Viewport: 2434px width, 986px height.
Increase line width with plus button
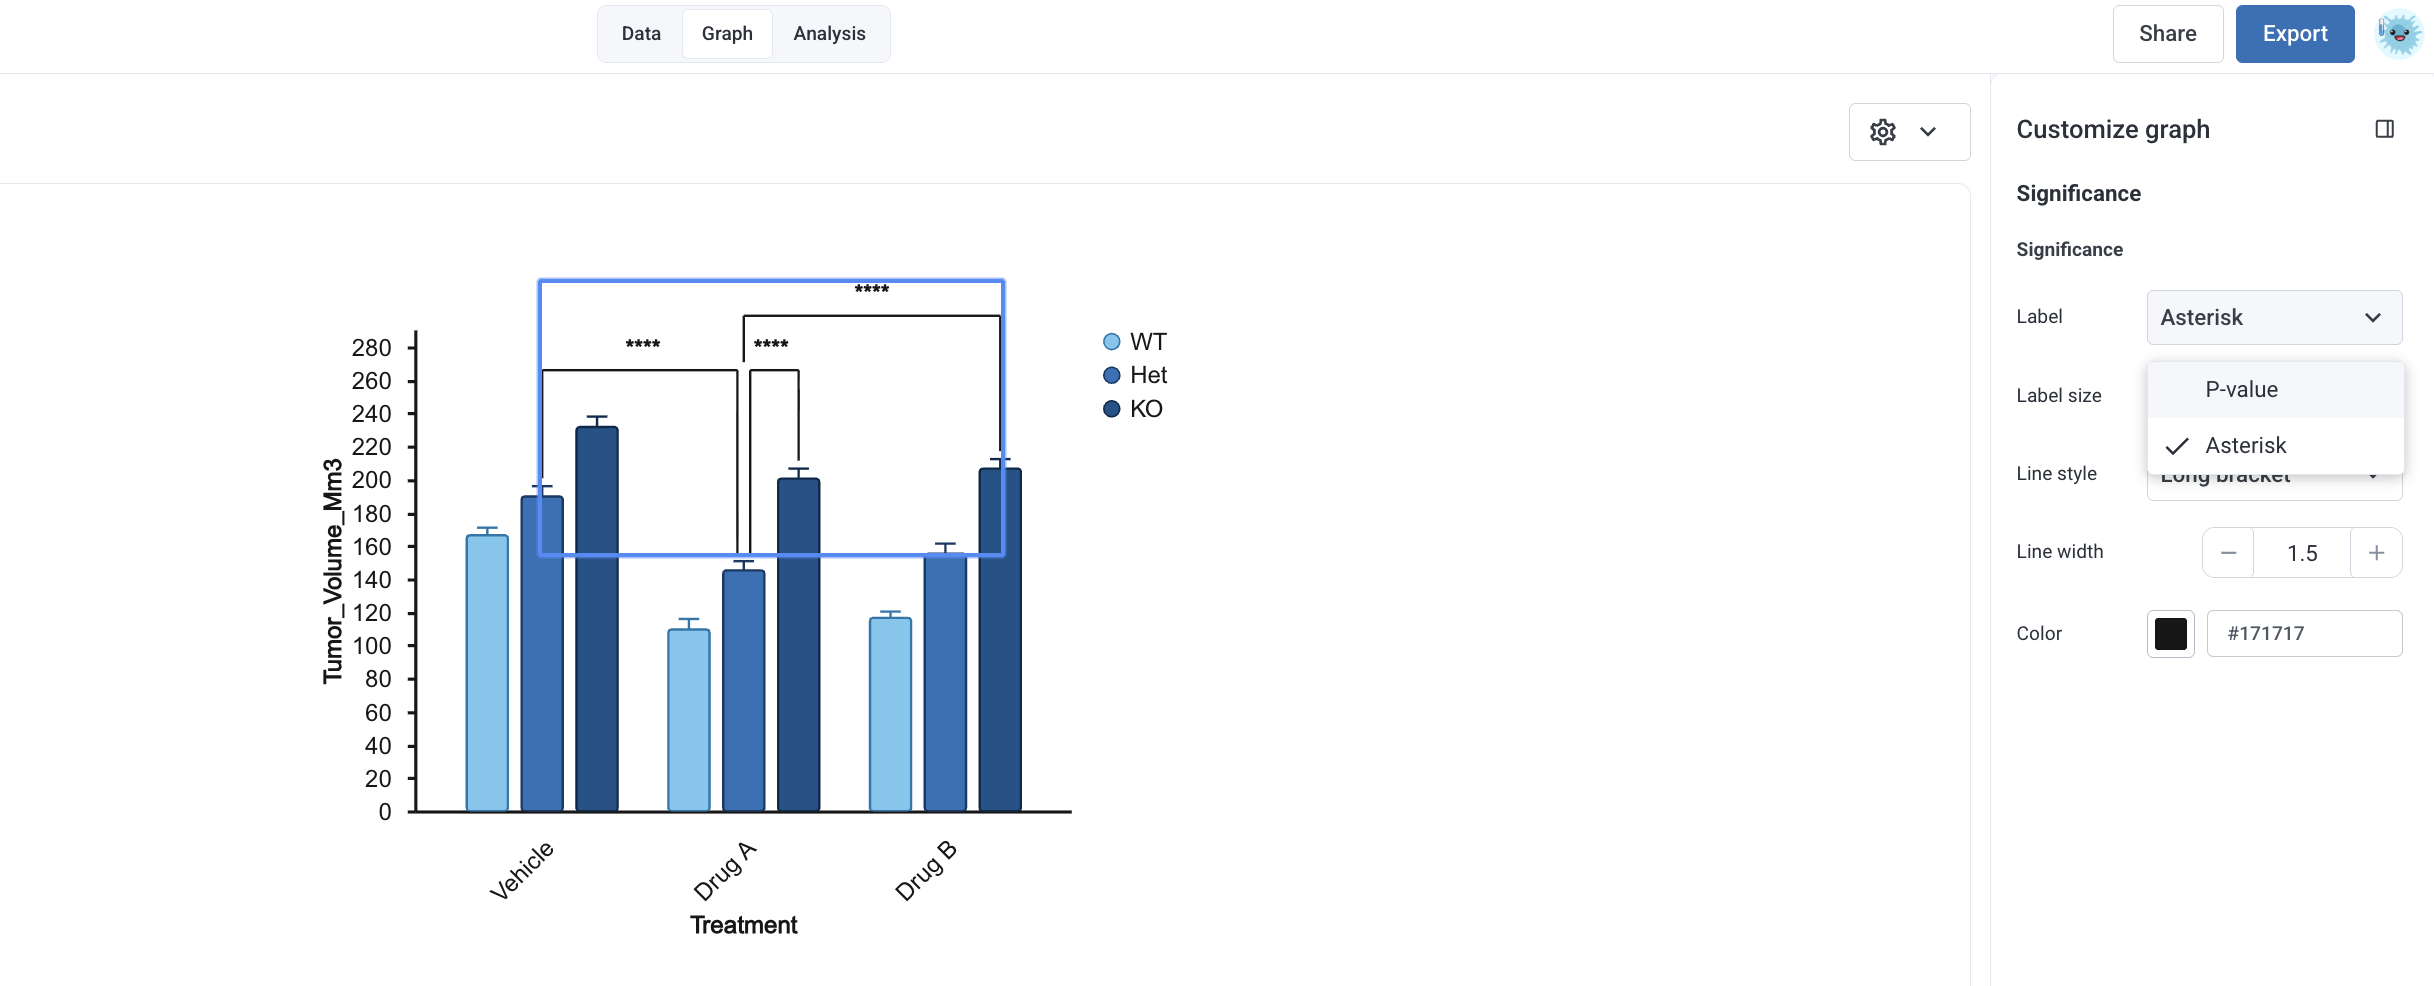pos(2377,553)
